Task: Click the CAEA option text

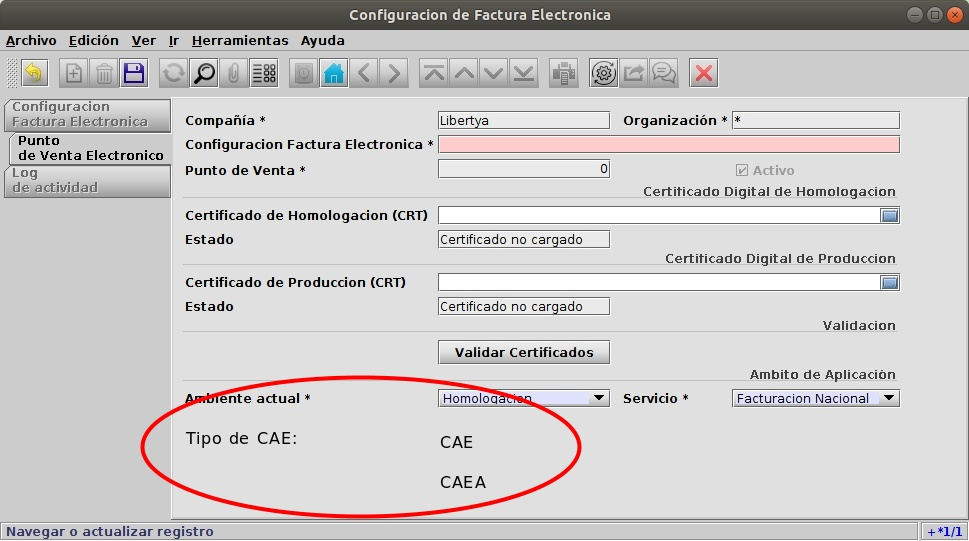Action: (463, 482)
